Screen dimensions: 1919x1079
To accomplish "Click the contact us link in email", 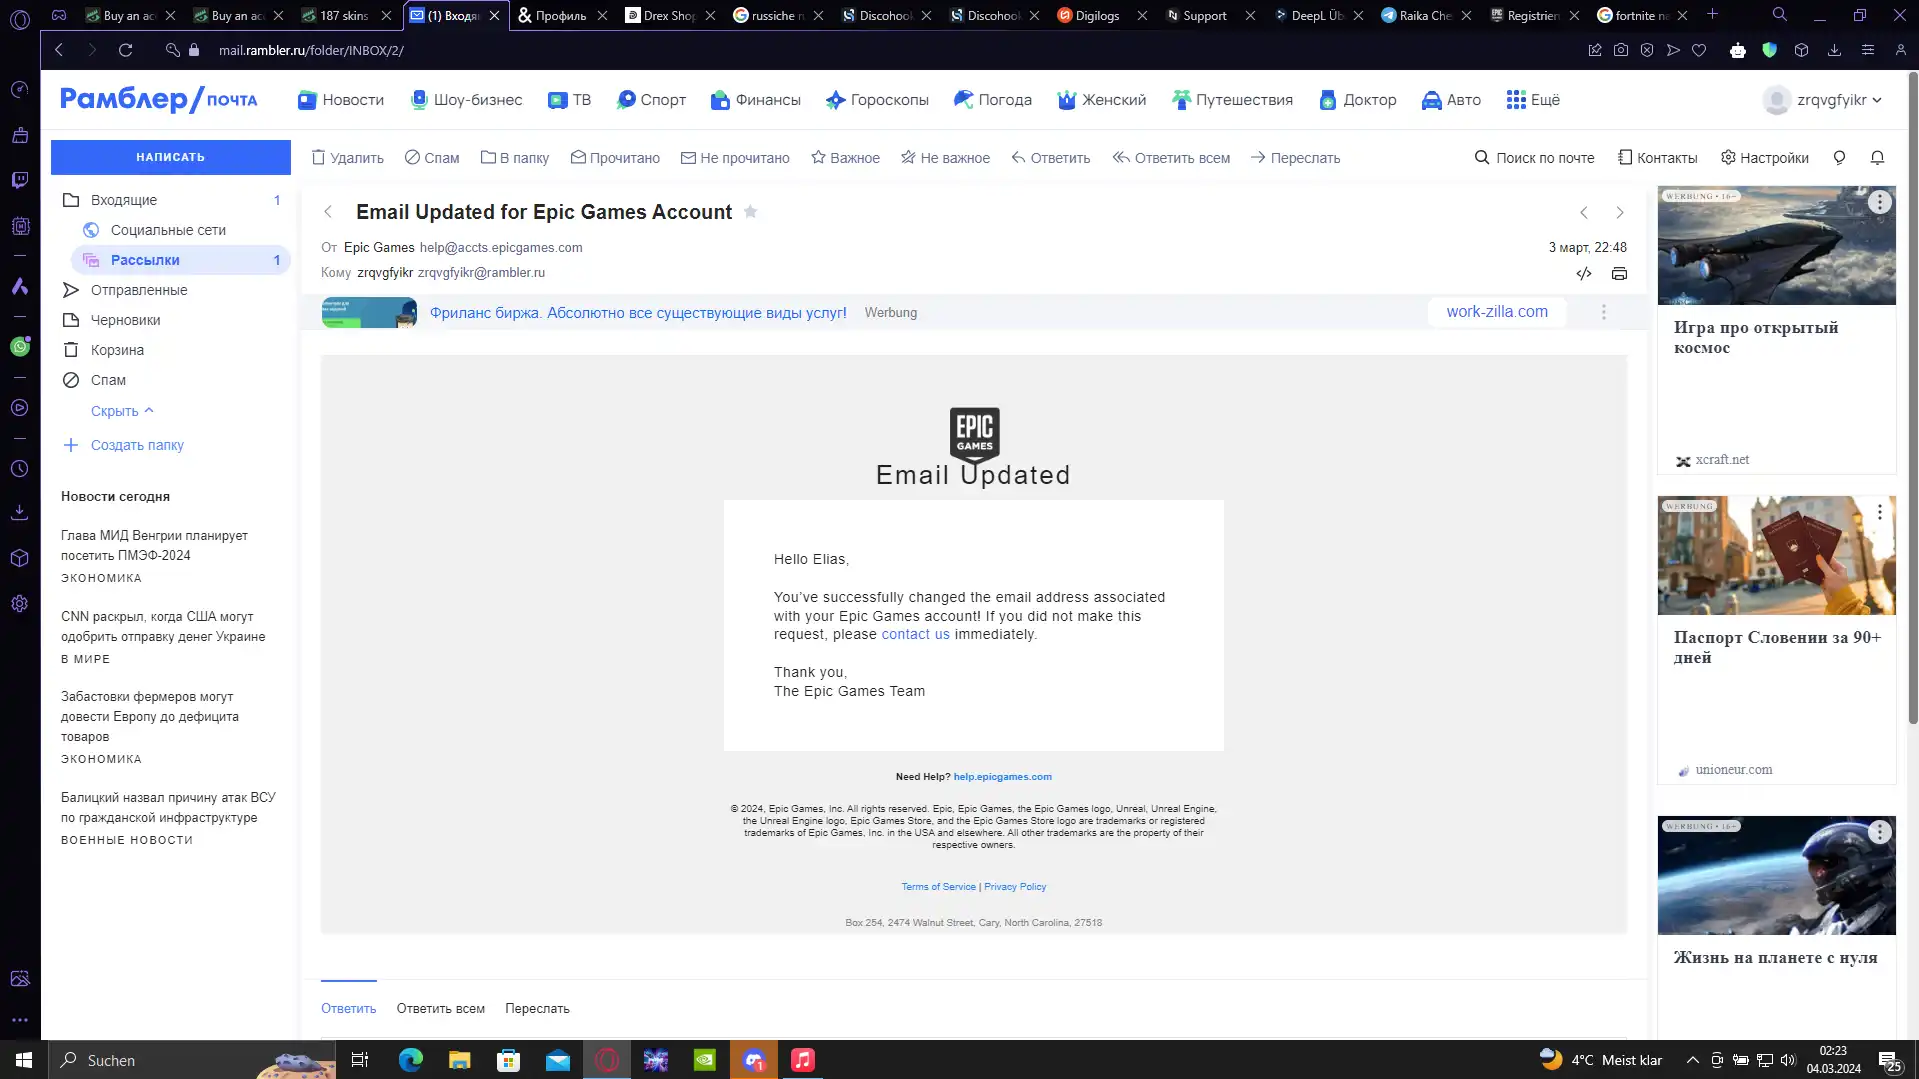I will tap(915, 634).
